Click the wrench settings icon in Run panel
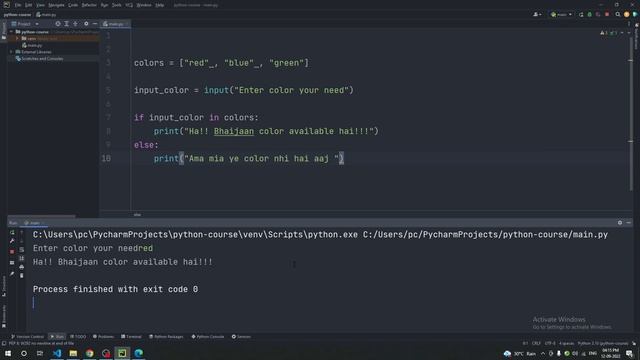 tap(12, 241)
